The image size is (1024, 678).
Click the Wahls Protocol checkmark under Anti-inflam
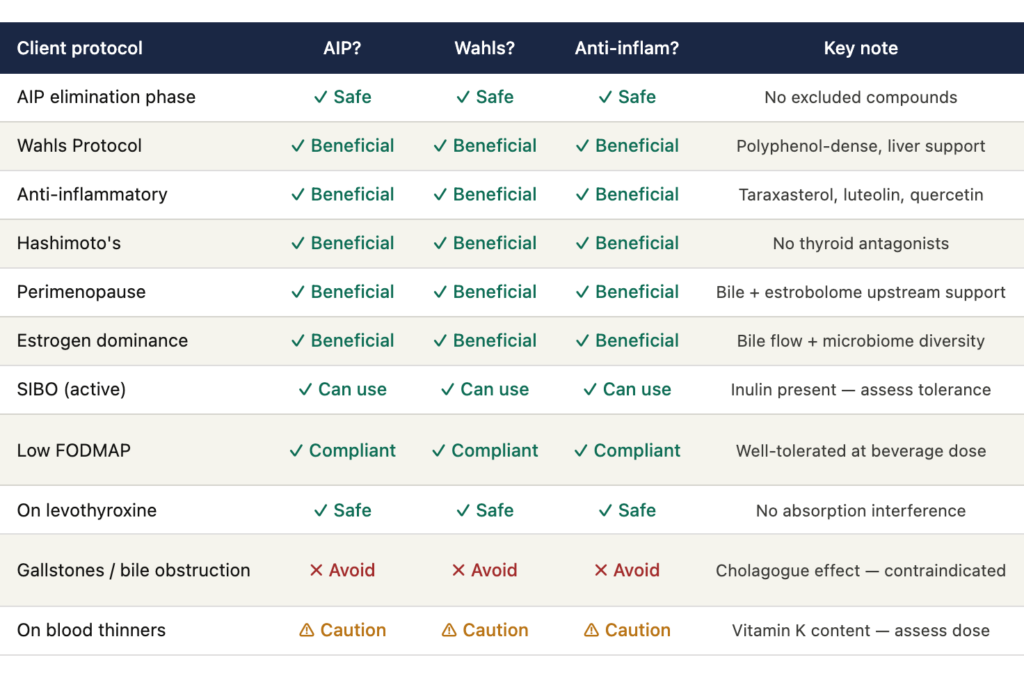coord(582,146)
